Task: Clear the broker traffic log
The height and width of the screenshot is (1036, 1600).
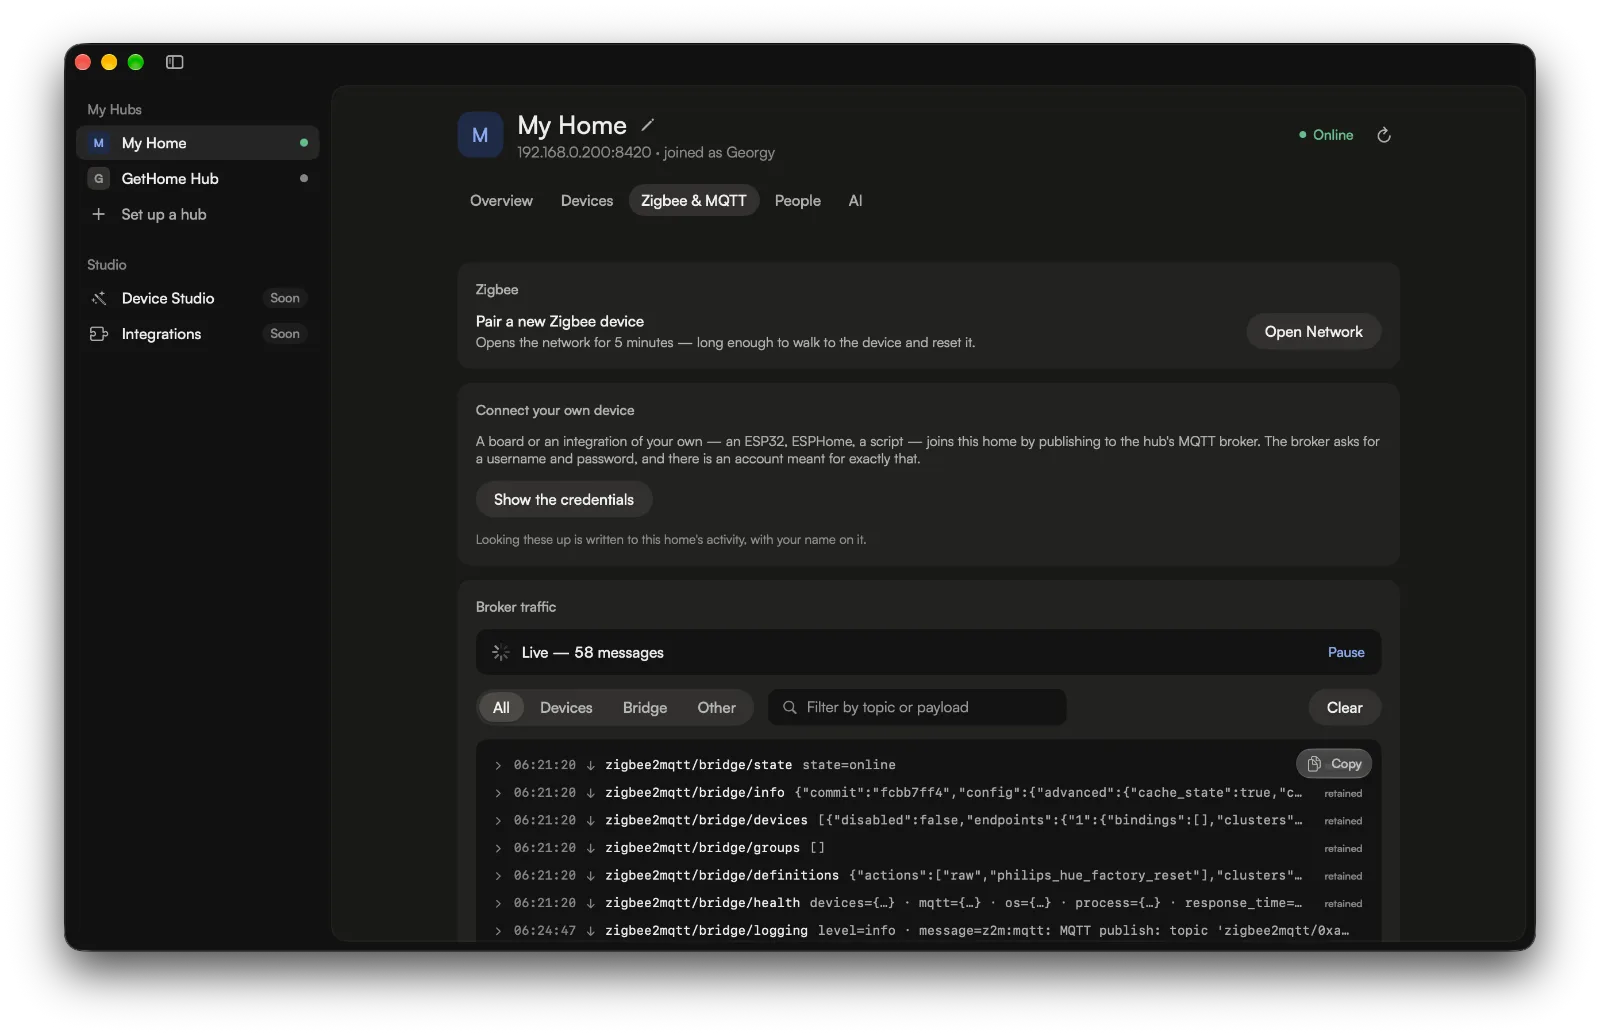Action: click(x=1344, y=708)
